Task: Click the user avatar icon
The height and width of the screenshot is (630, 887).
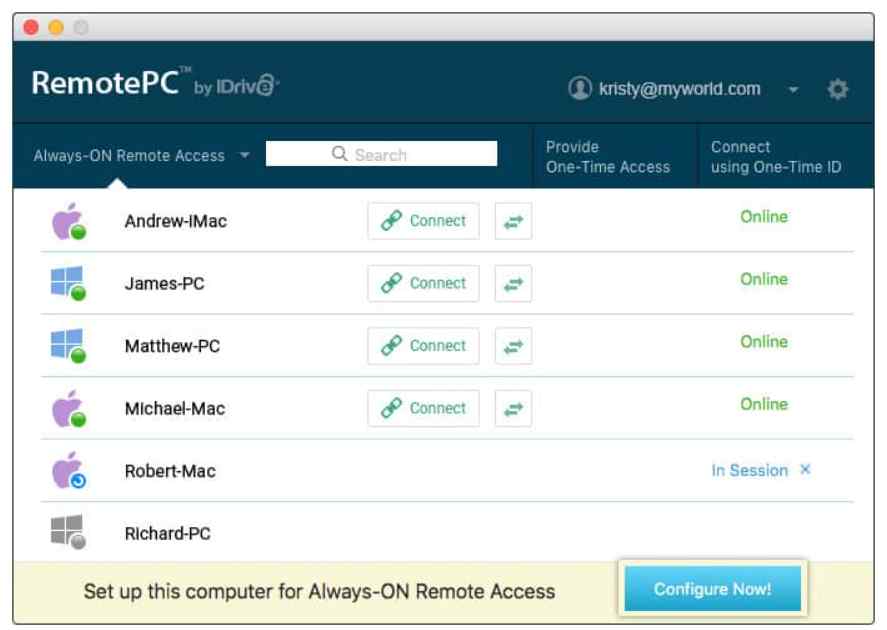Action: pyautogui.click(x=580, y=88)
